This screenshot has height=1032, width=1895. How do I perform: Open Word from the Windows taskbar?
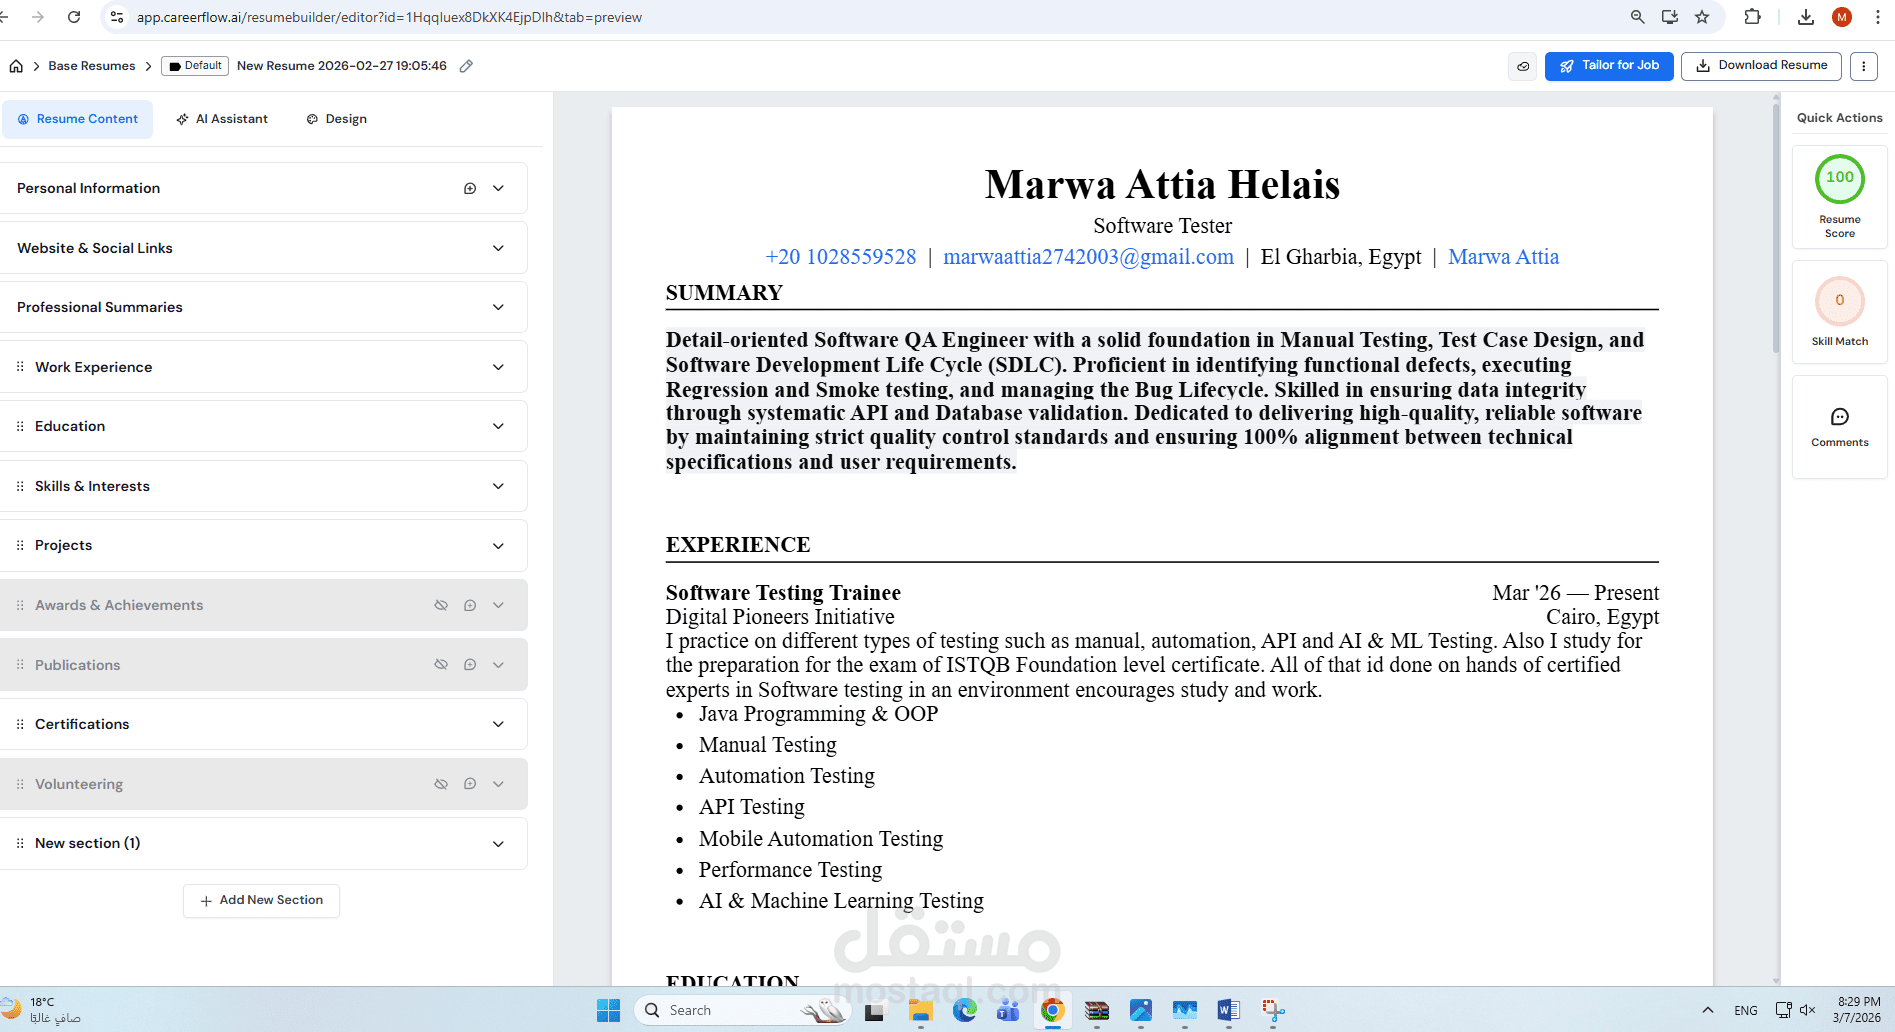point(1228,1010)
